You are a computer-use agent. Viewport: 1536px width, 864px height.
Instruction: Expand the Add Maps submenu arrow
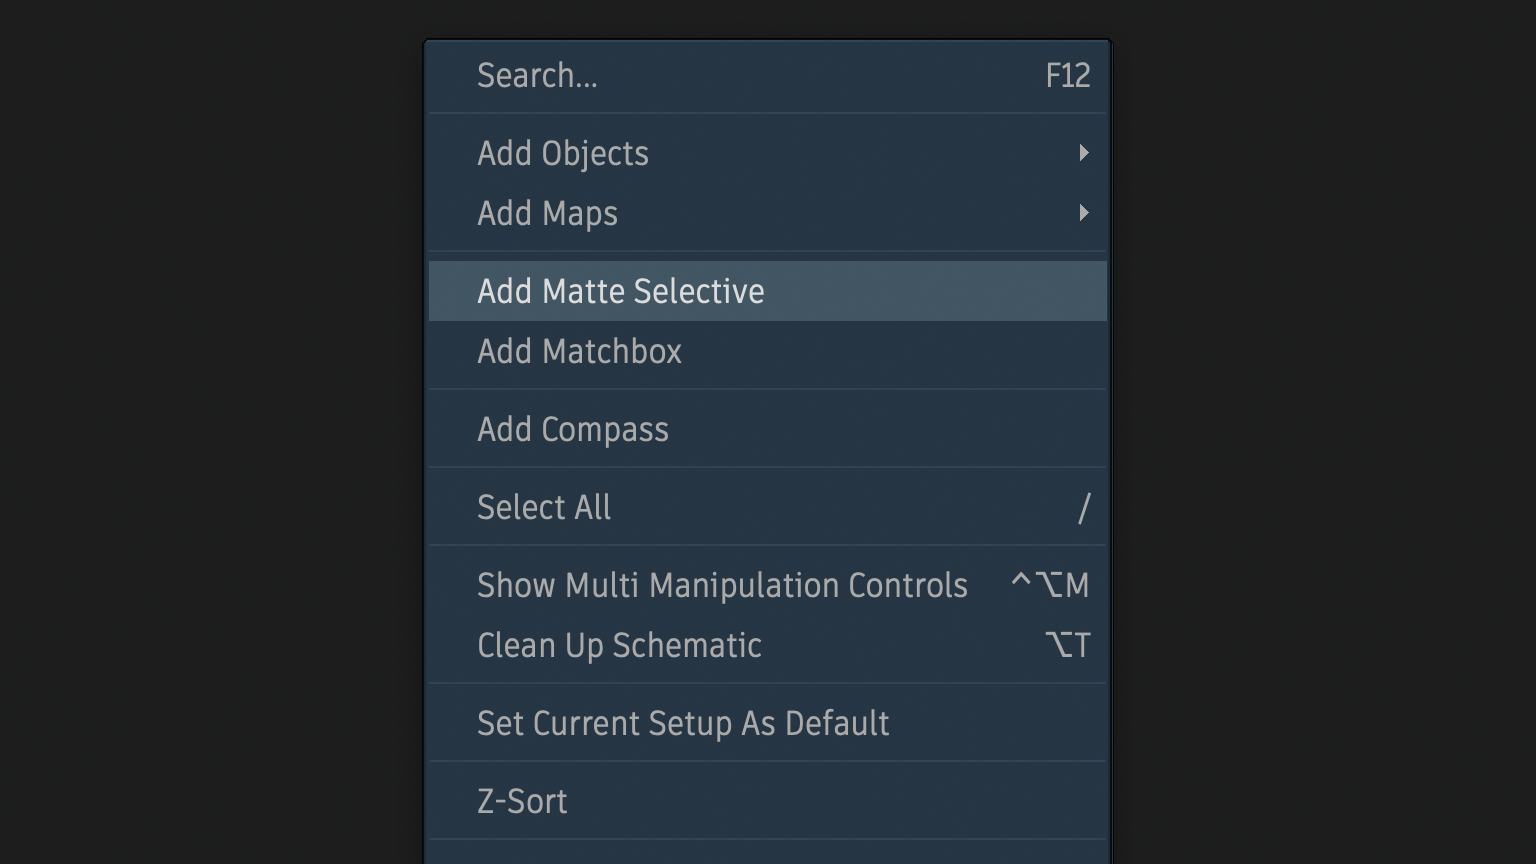point(1083,213)
